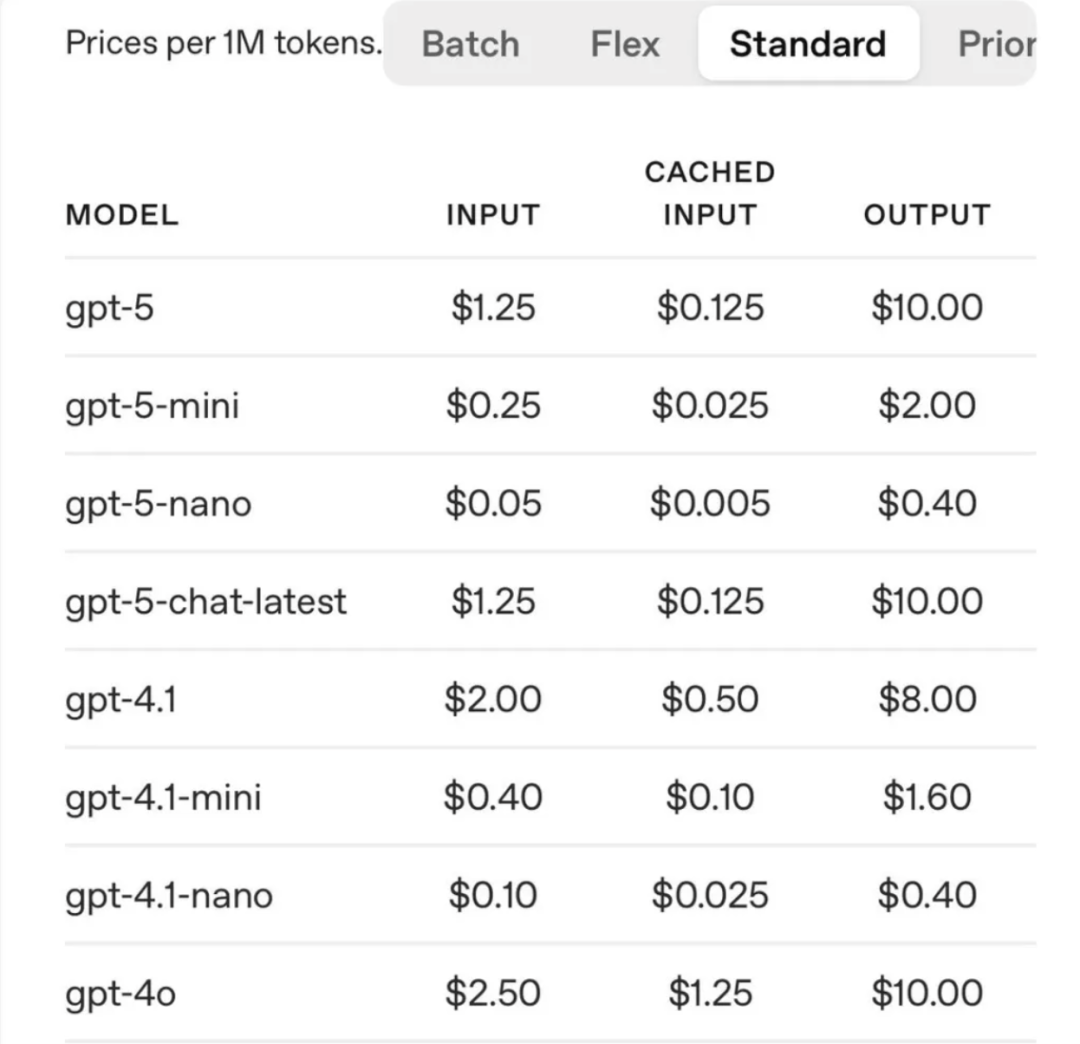This screenshot has height=1044, width=1080.
Task: Switch to the Batch pricing tab
Action: point(470,44)
